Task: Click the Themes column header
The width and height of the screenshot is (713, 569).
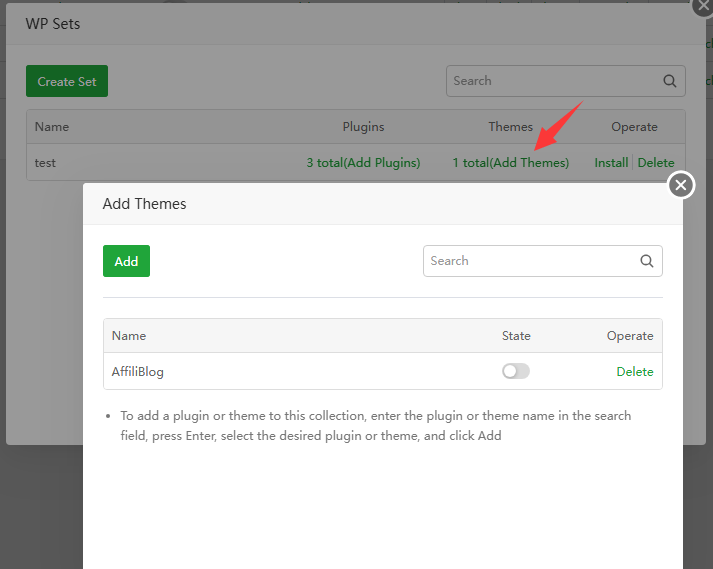Action: 510,127
